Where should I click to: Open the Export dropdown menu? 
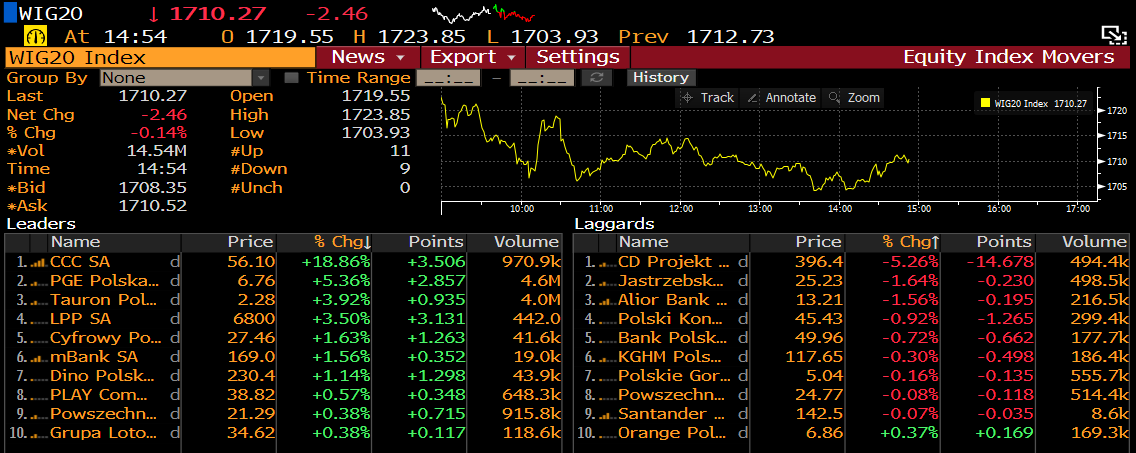472,57
